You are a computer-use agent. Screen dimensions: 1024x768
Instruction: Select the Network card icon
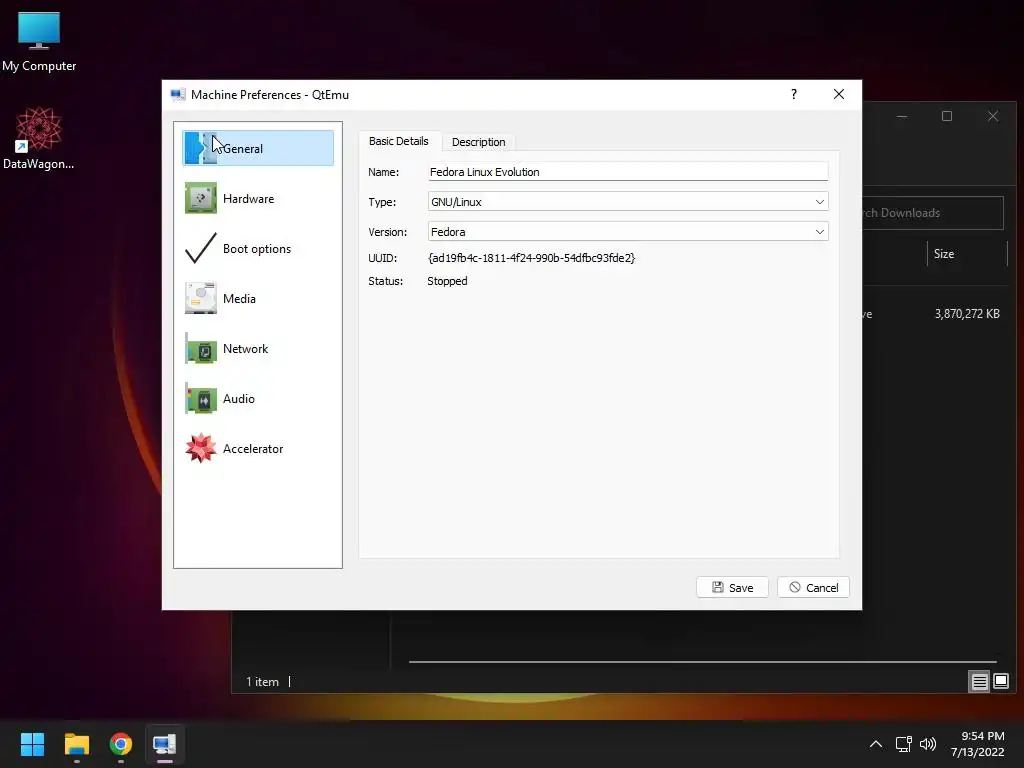pos(200,349)
